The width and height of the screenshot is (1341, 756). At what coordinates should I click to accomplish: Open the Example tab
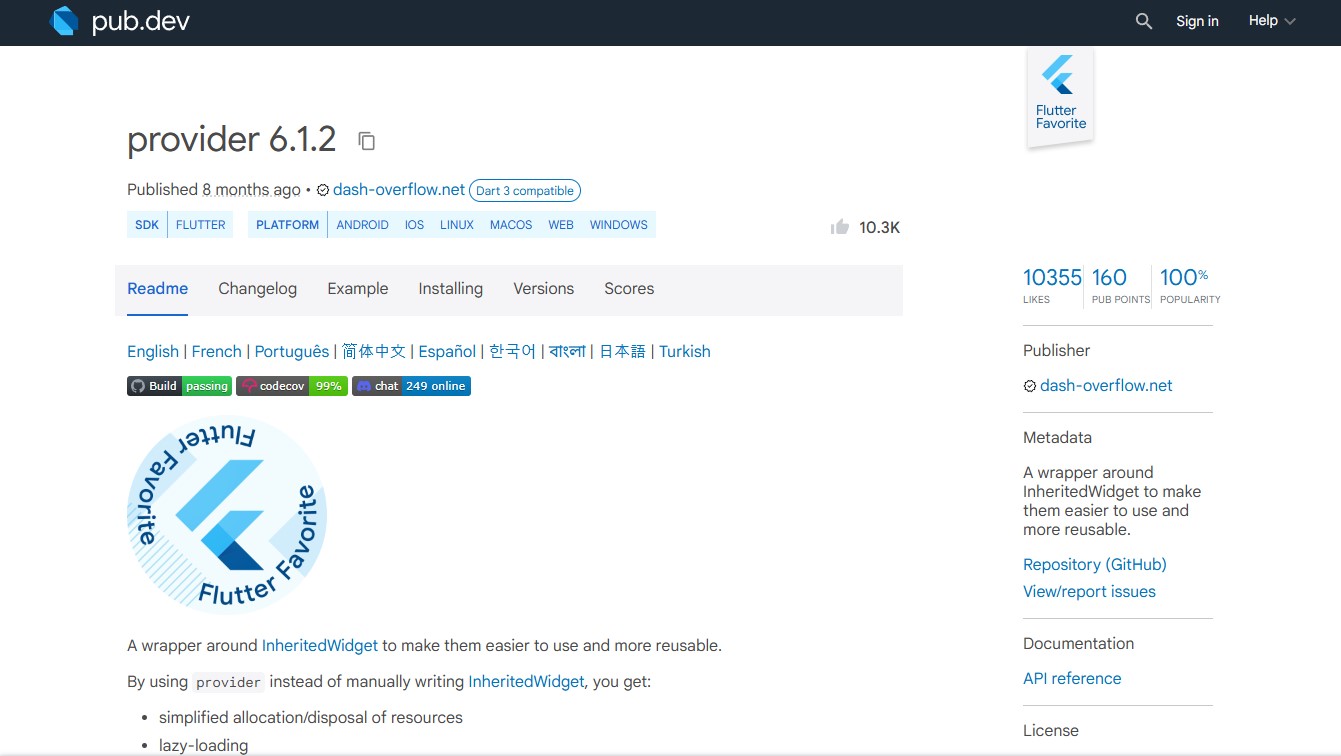click(358, 288)
